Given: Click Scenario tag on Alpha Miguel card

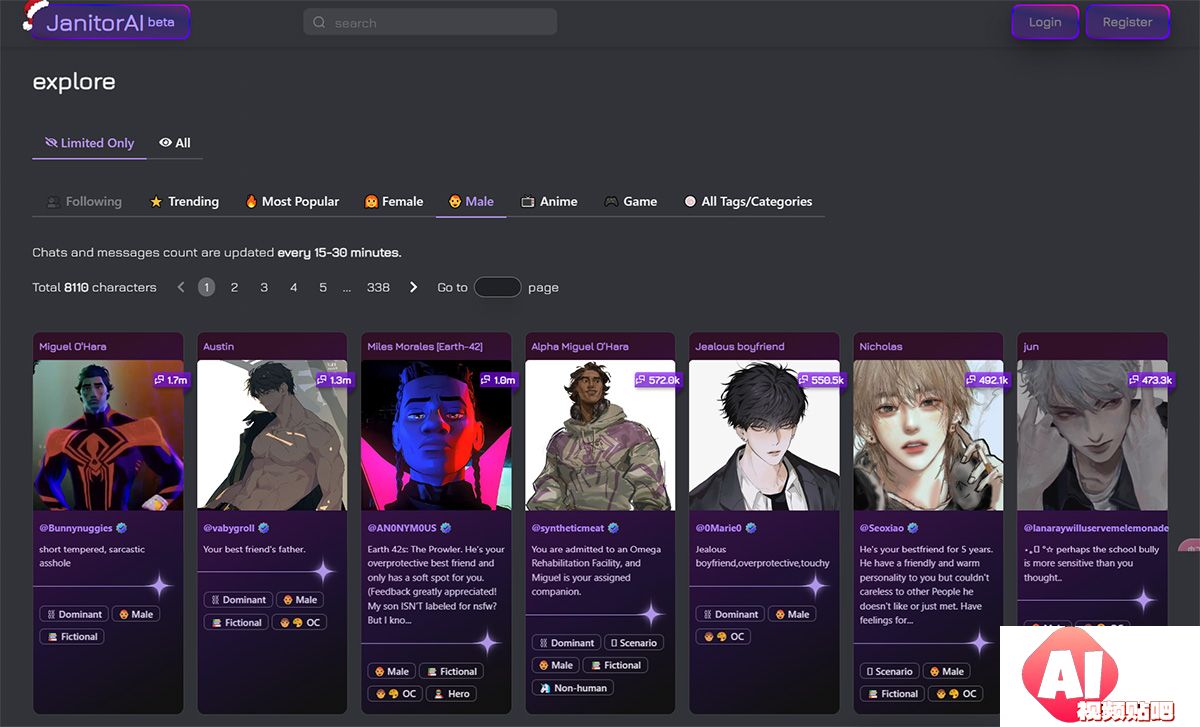Looking at the screenshot, I should click(x=632, y=642).
